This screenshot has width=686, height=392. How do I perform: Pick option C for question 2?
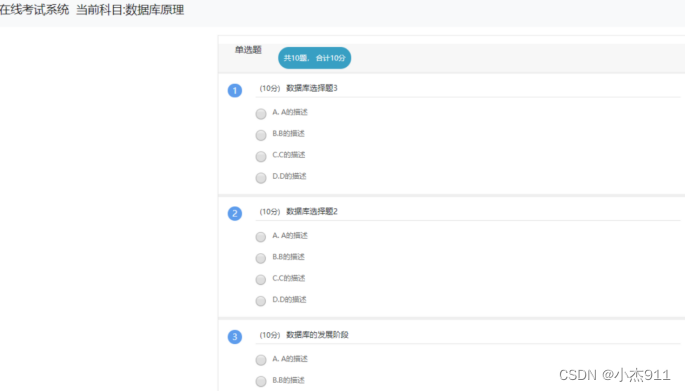(261, 280)
